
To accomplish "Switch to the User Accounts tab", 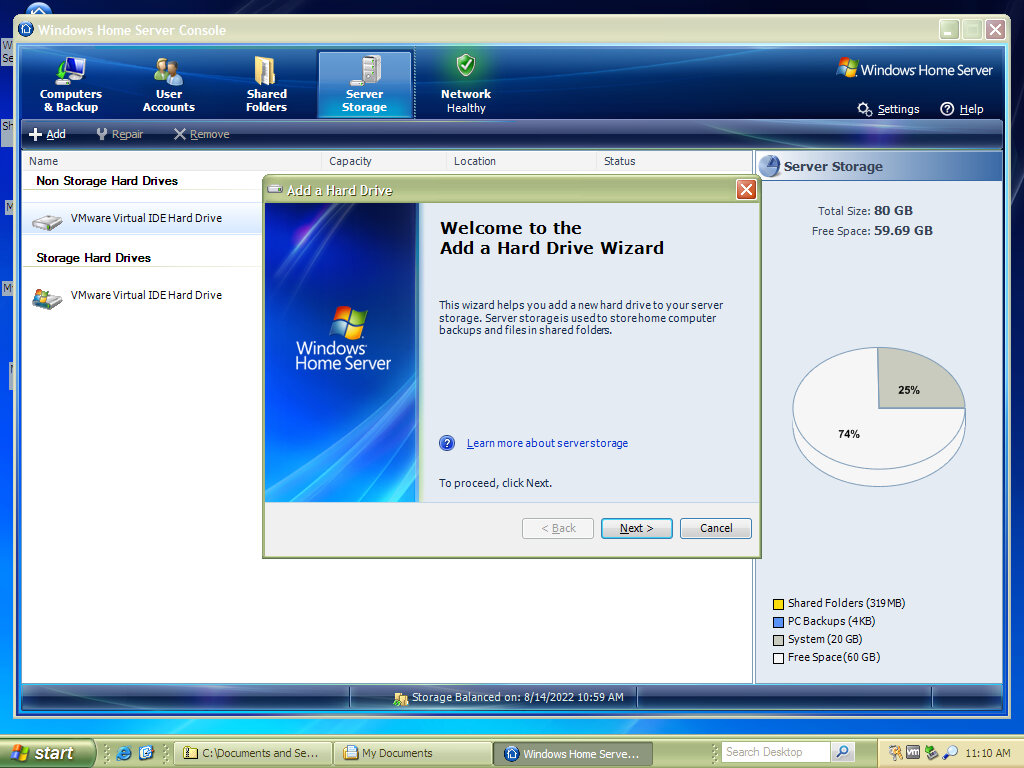I will click(168, 85).
